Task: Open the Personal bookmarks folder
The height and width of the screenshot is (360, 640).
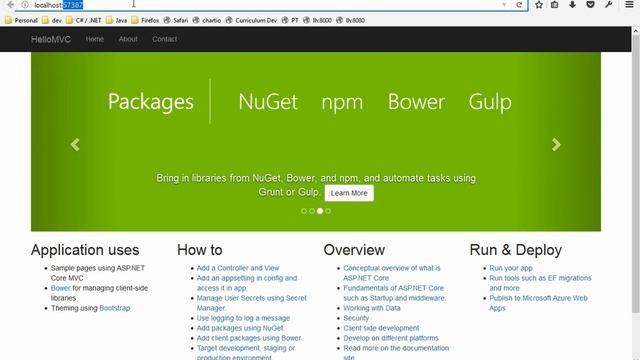Action: pyautogui.click(x=21, y=20)
